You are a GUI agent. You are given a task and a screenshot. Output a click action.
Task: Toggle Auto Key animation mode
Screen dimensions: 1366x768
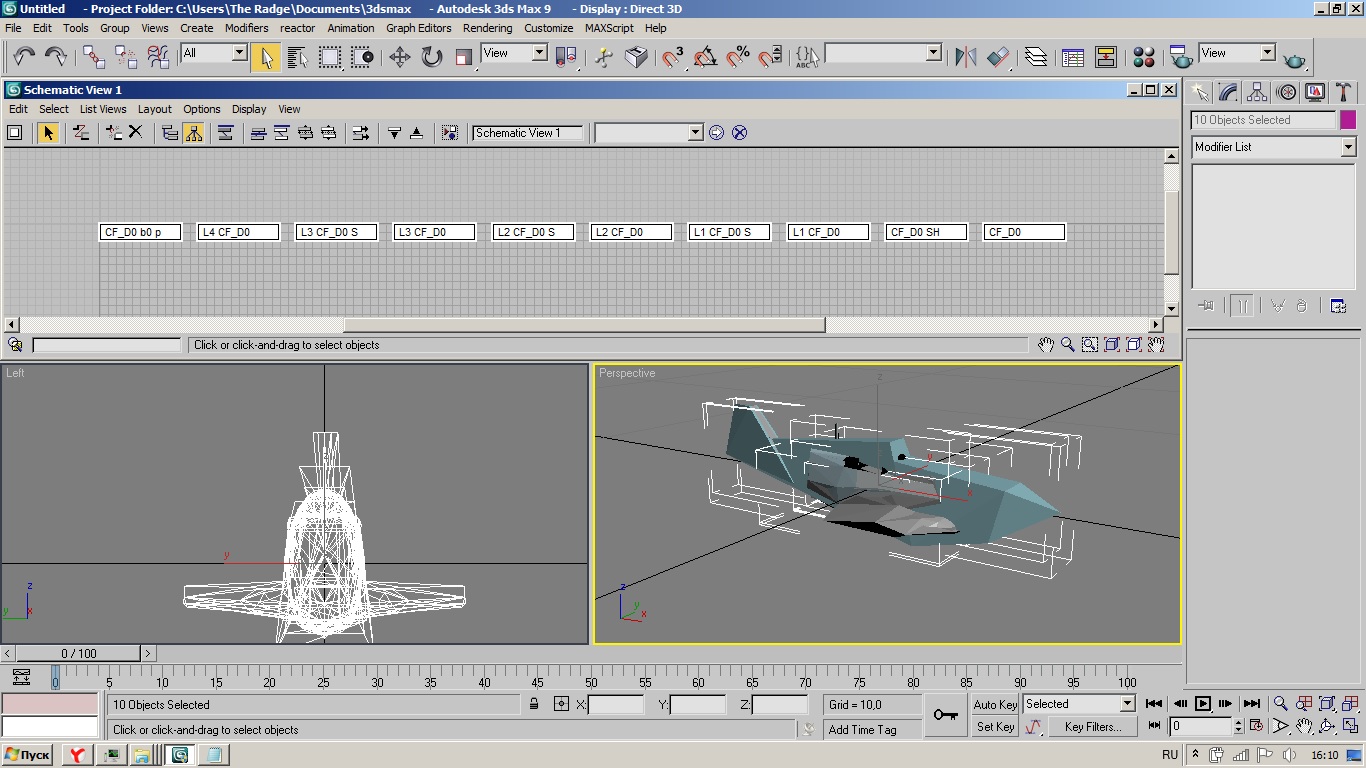995,704
